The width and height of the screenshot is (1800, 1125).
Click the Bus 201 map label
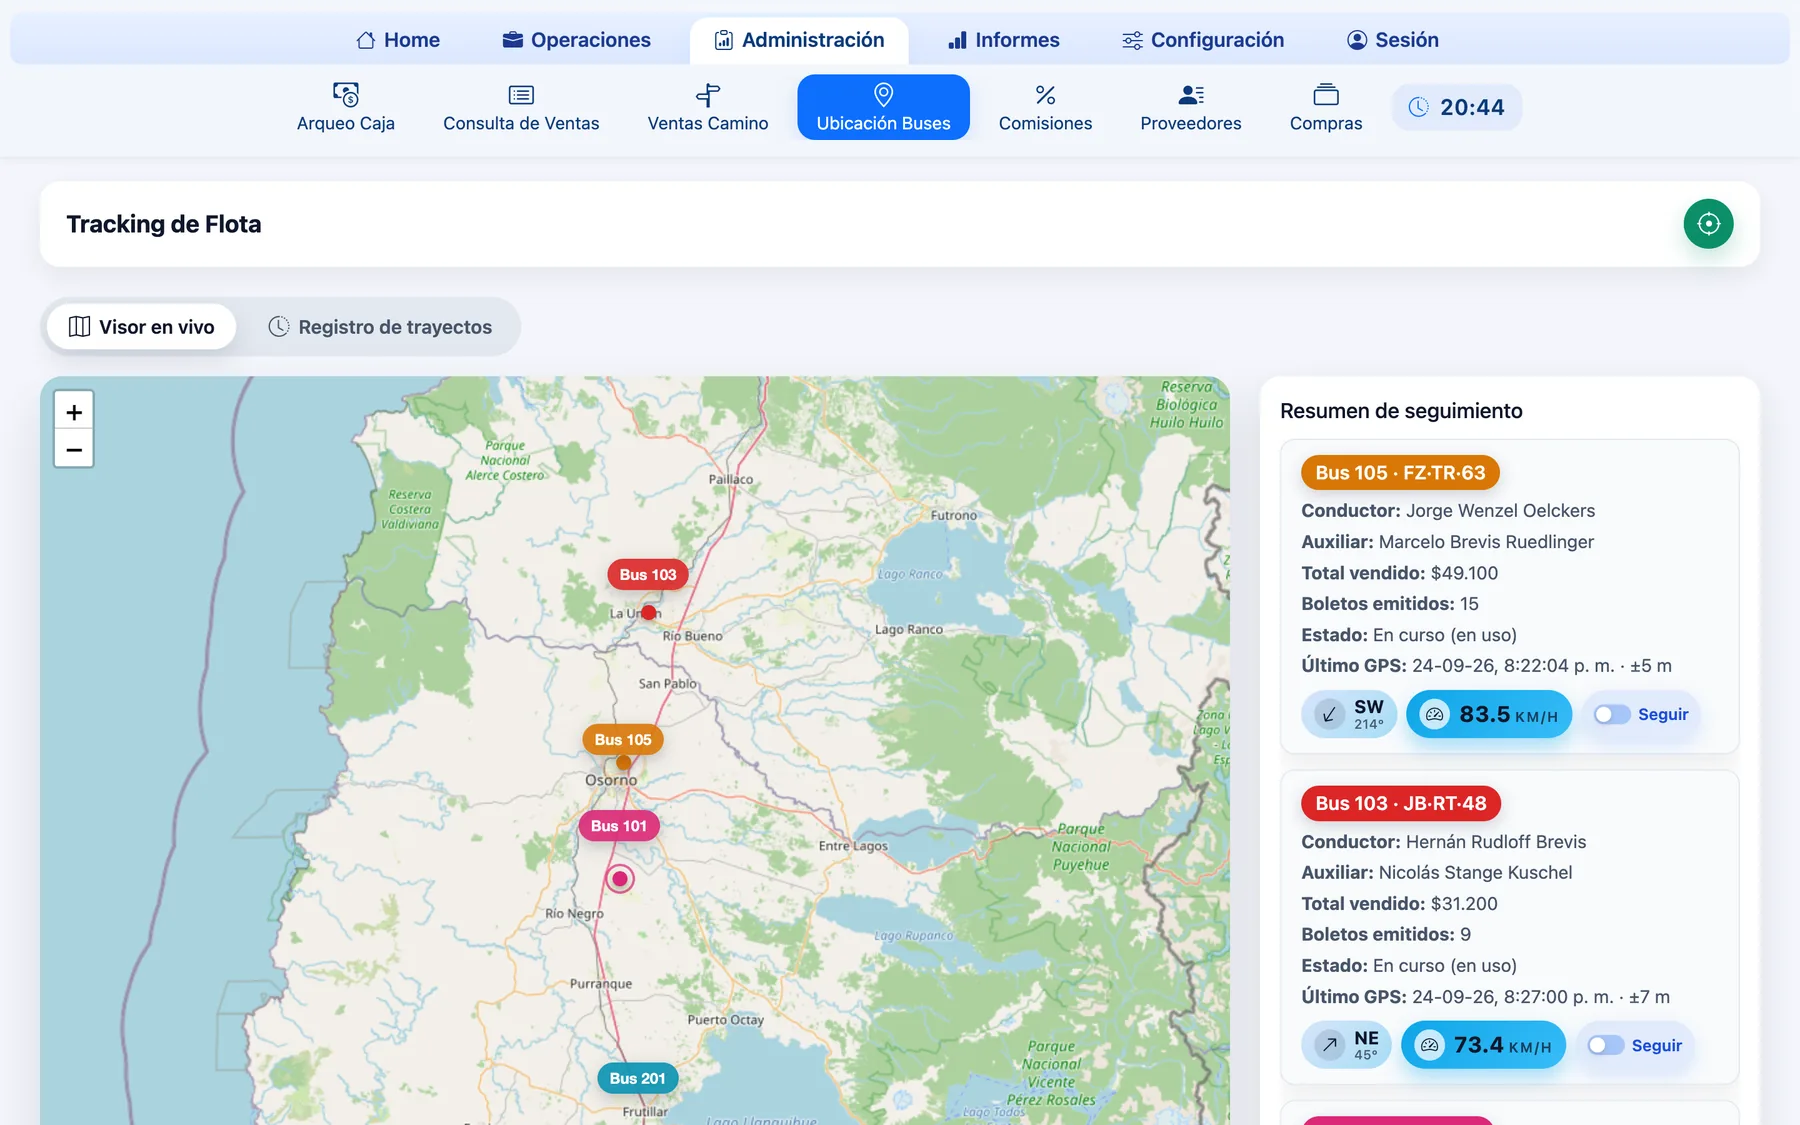[x=638, y=1078]
